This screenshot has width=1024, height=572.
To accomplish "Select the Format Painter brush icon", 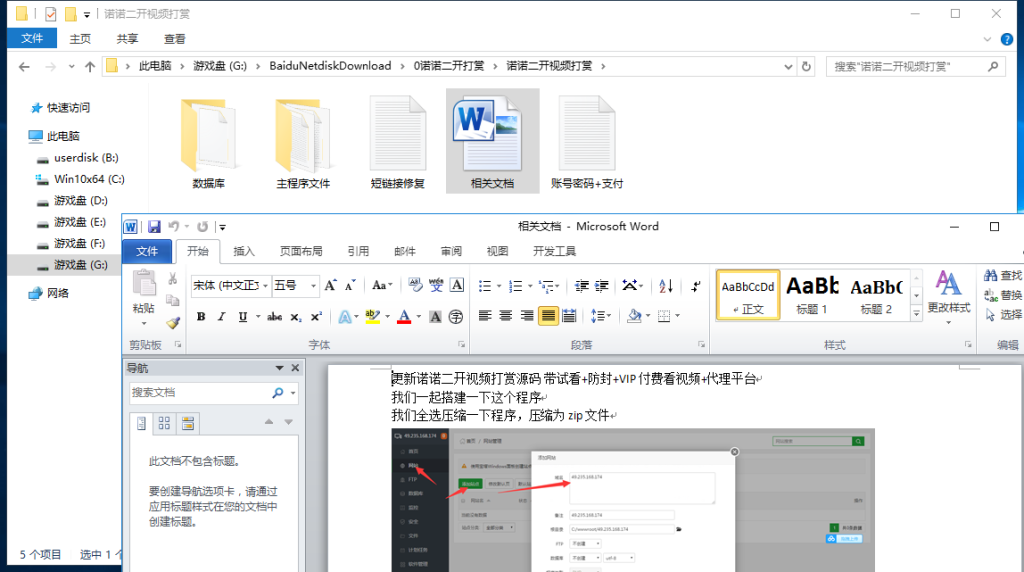I will click(172, 323).
